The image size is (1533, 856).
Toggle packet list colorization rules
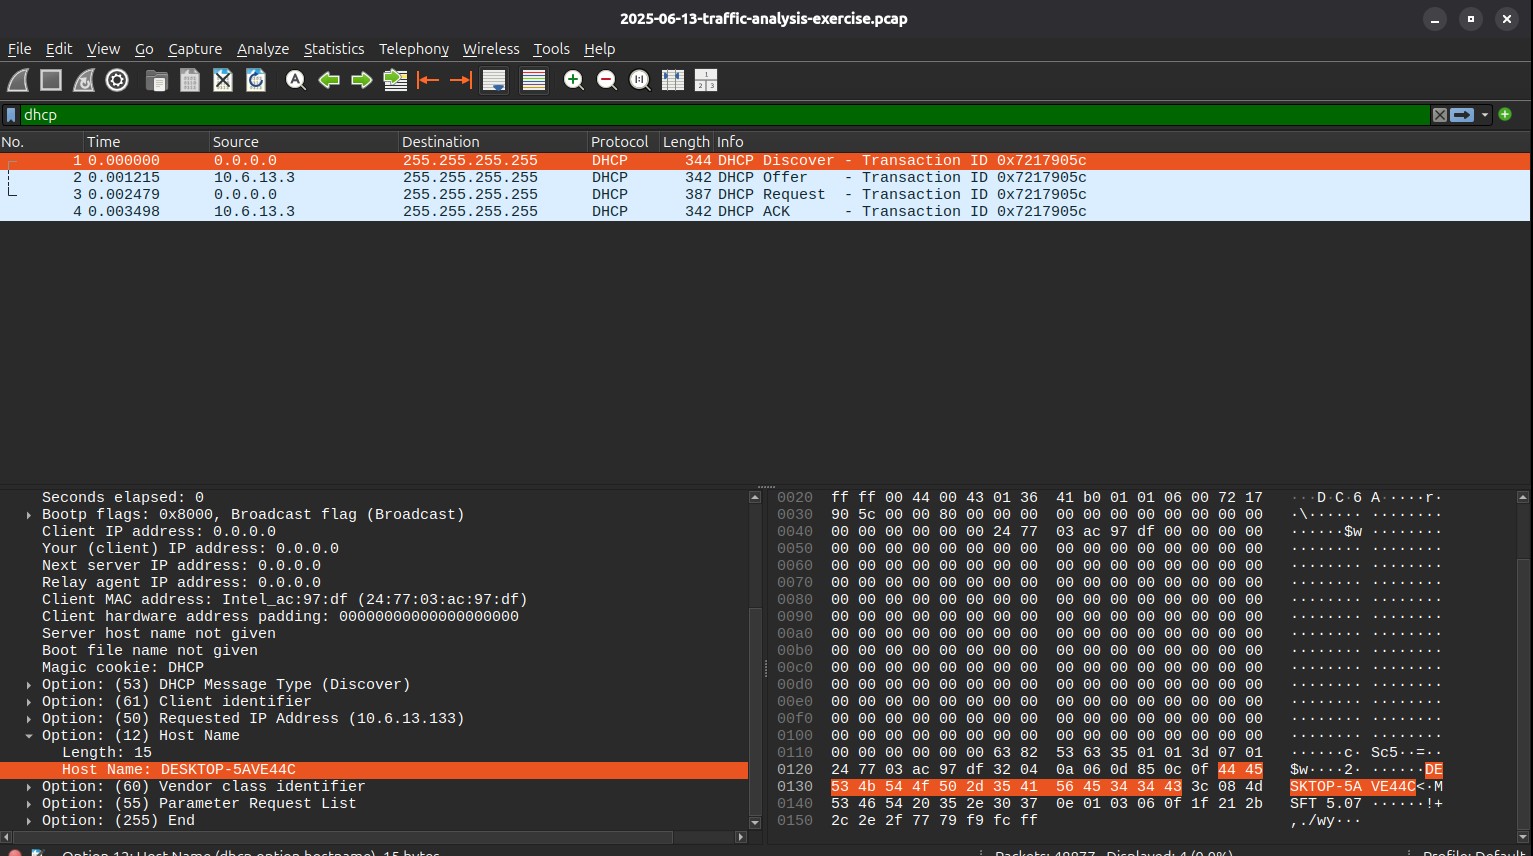pos(534,81)
